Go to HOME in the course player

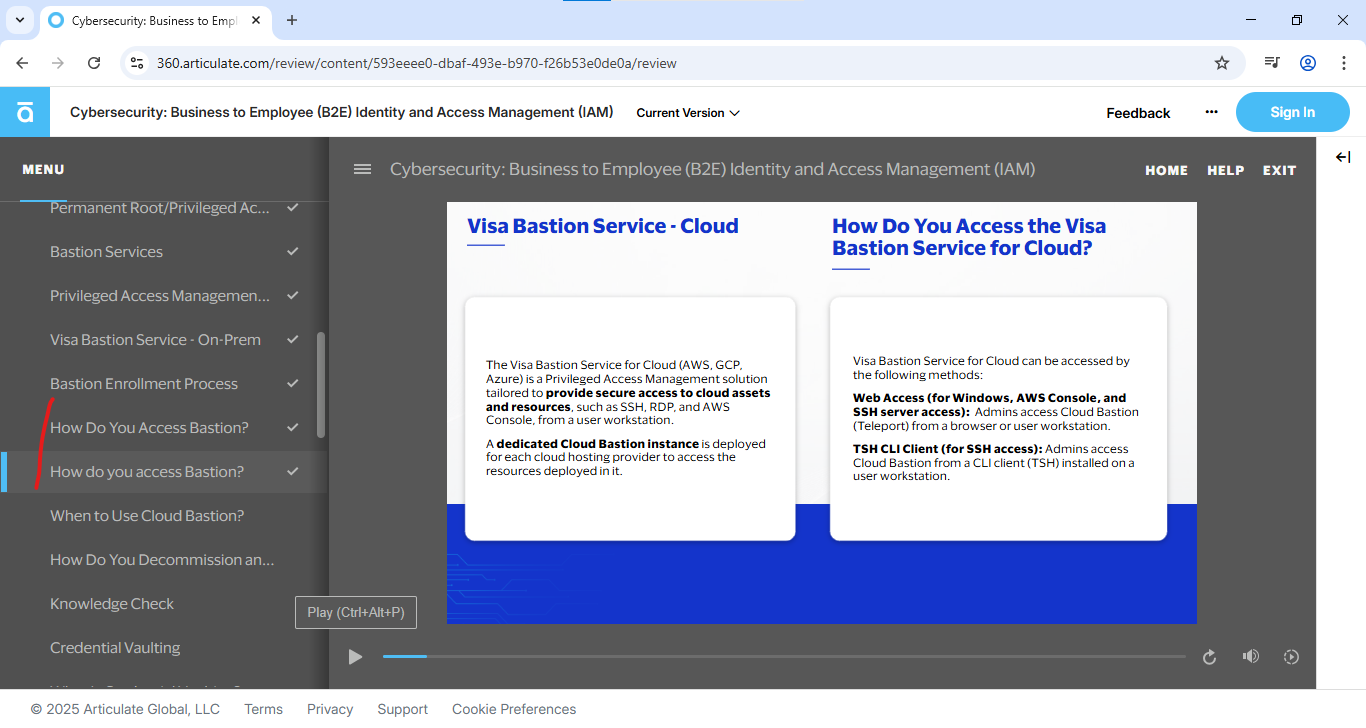(1167, 170)
